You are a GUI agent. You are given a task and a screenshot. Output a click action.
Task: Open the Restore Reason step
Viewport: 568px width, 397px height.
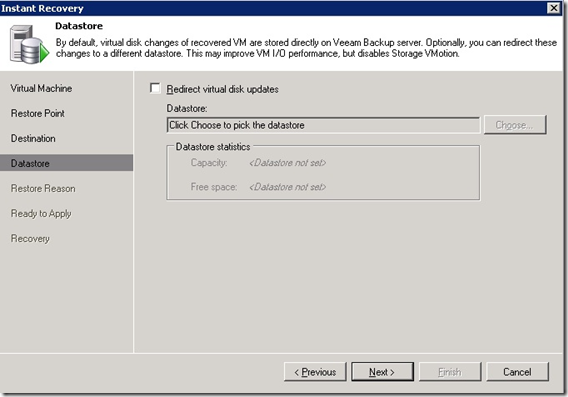coord(43,188)
